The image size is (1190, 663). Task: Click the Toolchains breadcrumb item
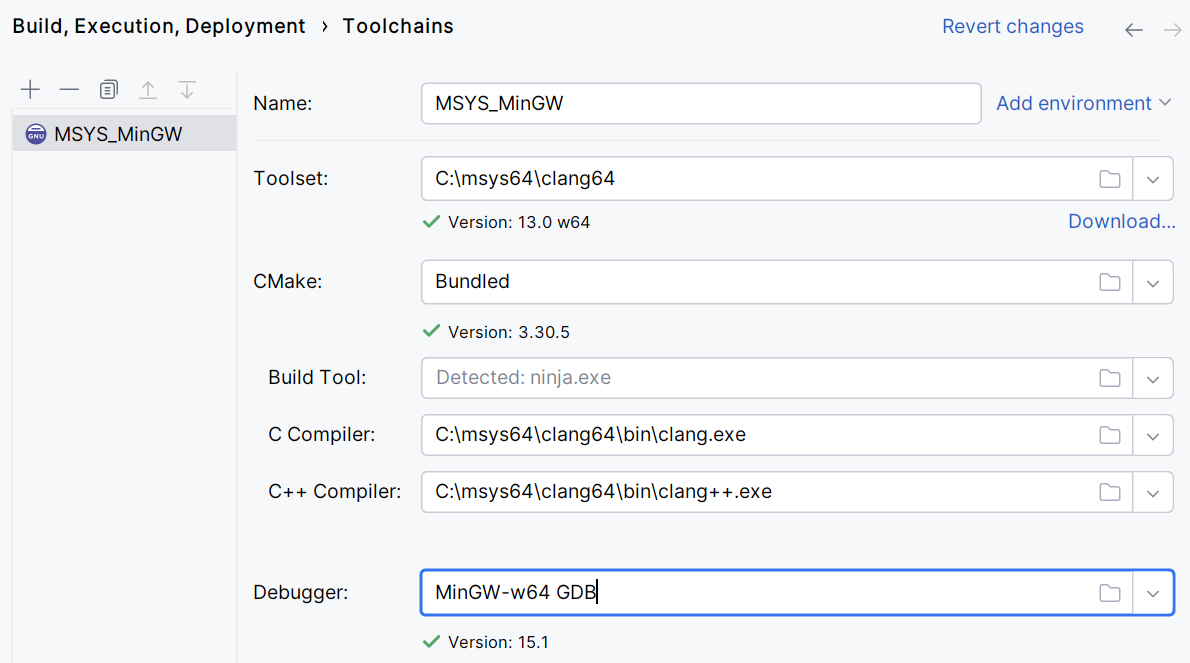point(398,26)
